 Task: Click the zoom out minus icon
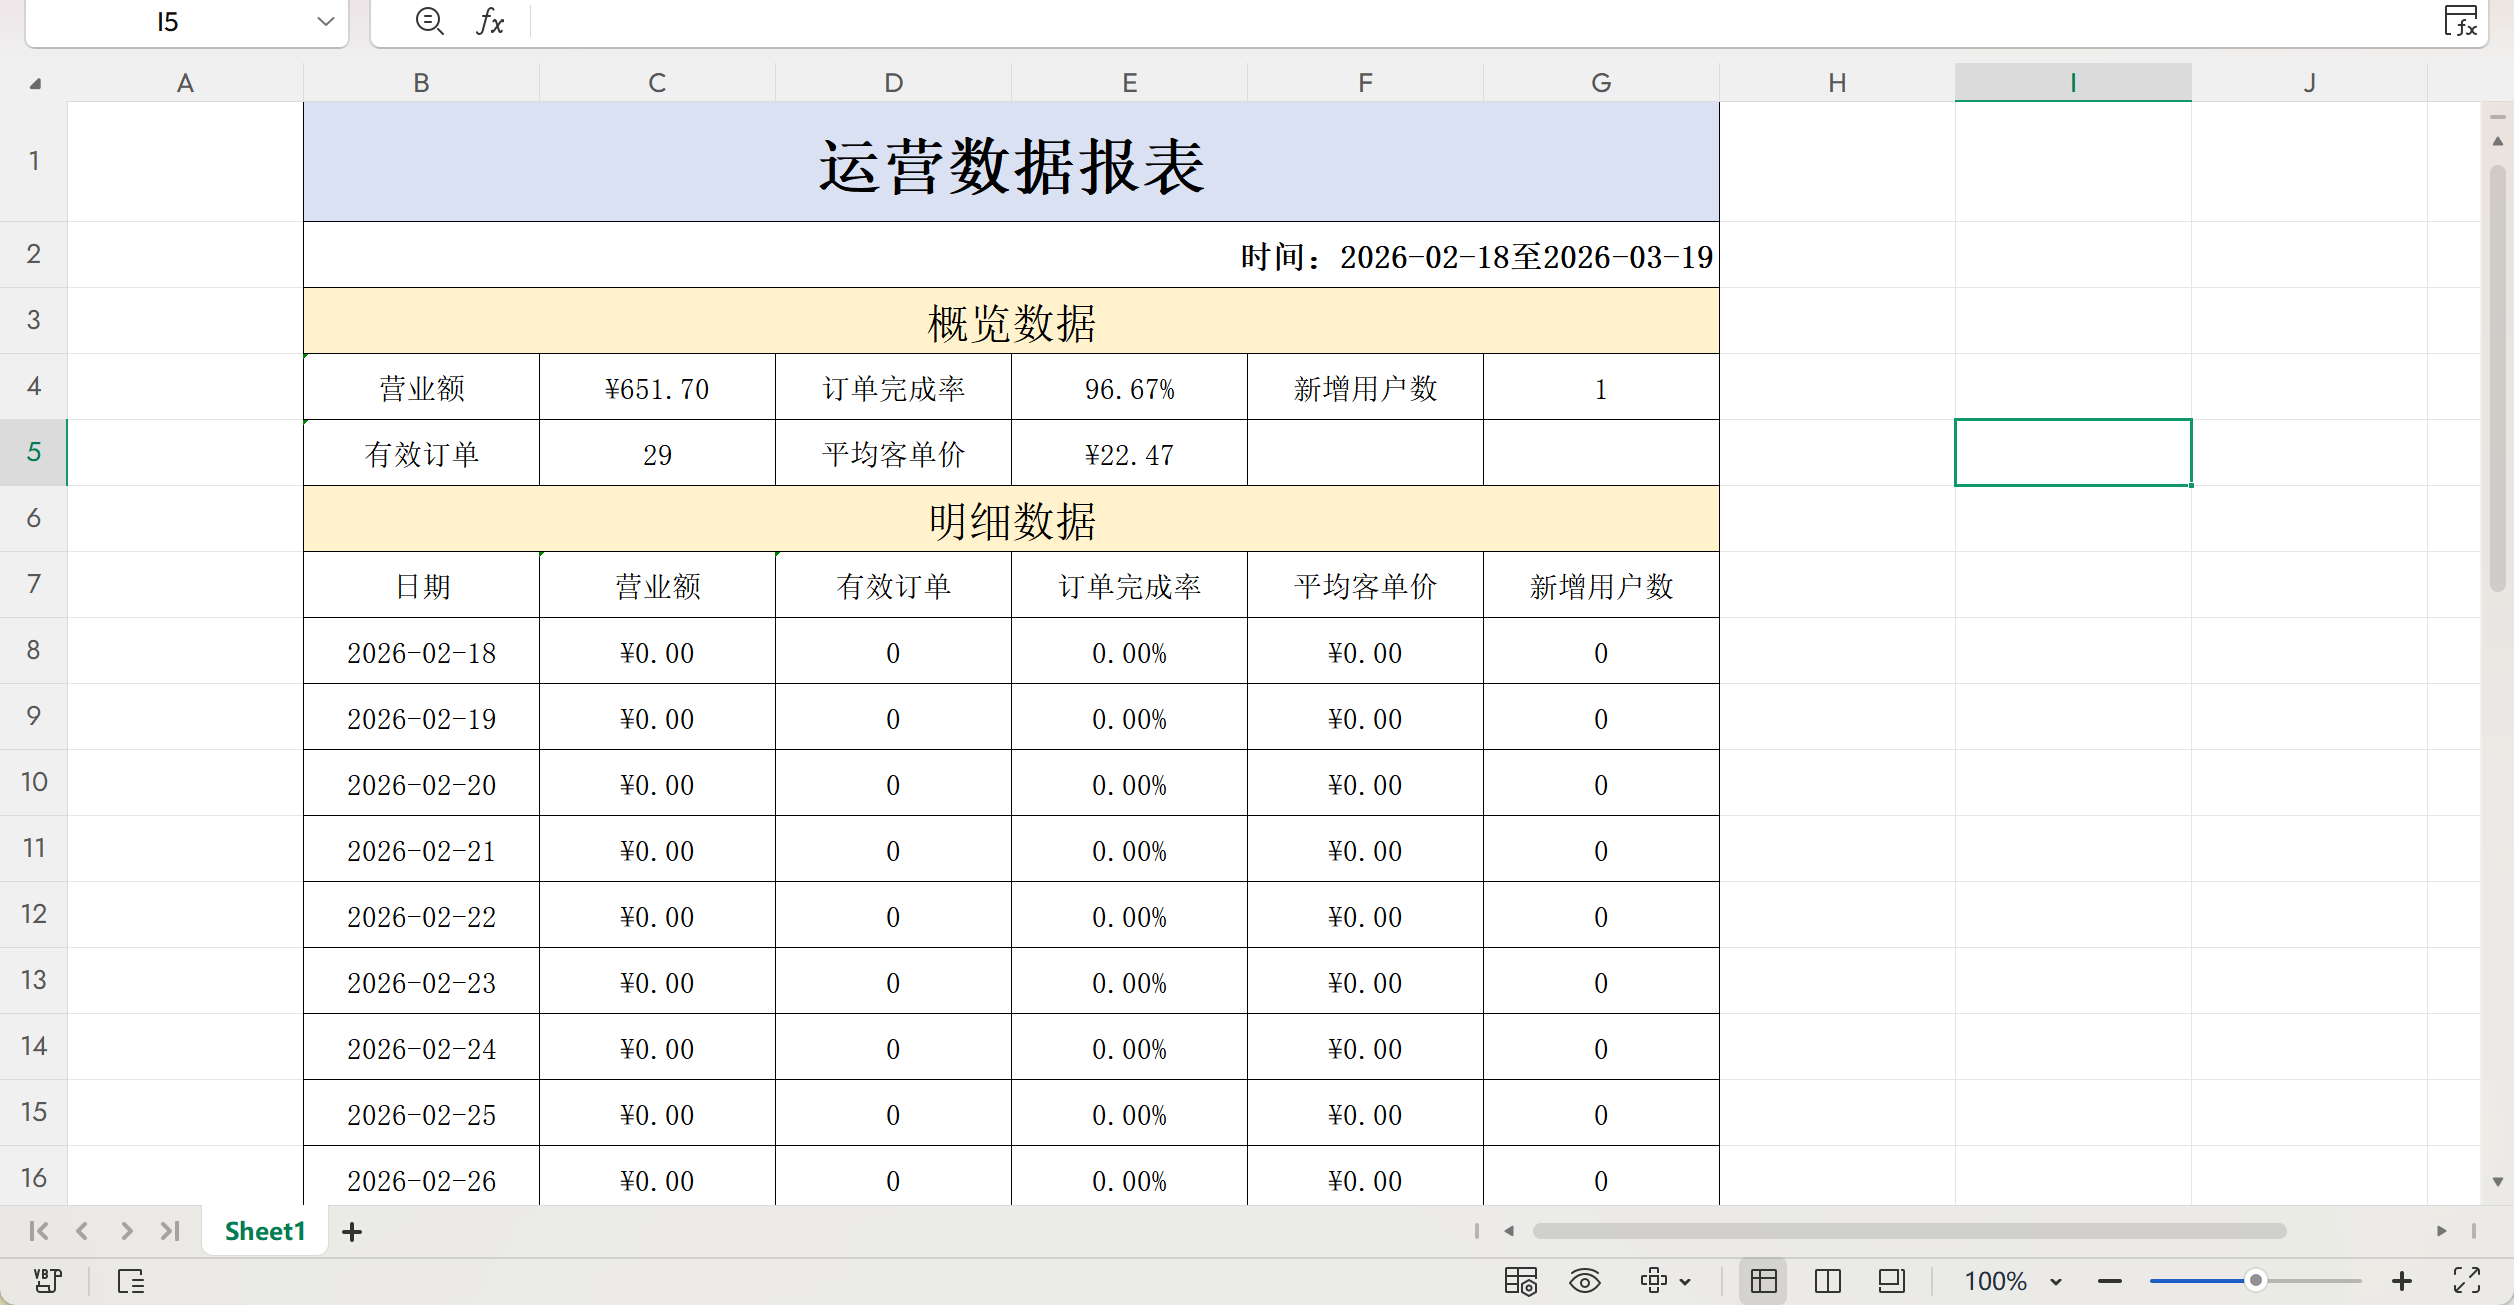[2110, 1281]
